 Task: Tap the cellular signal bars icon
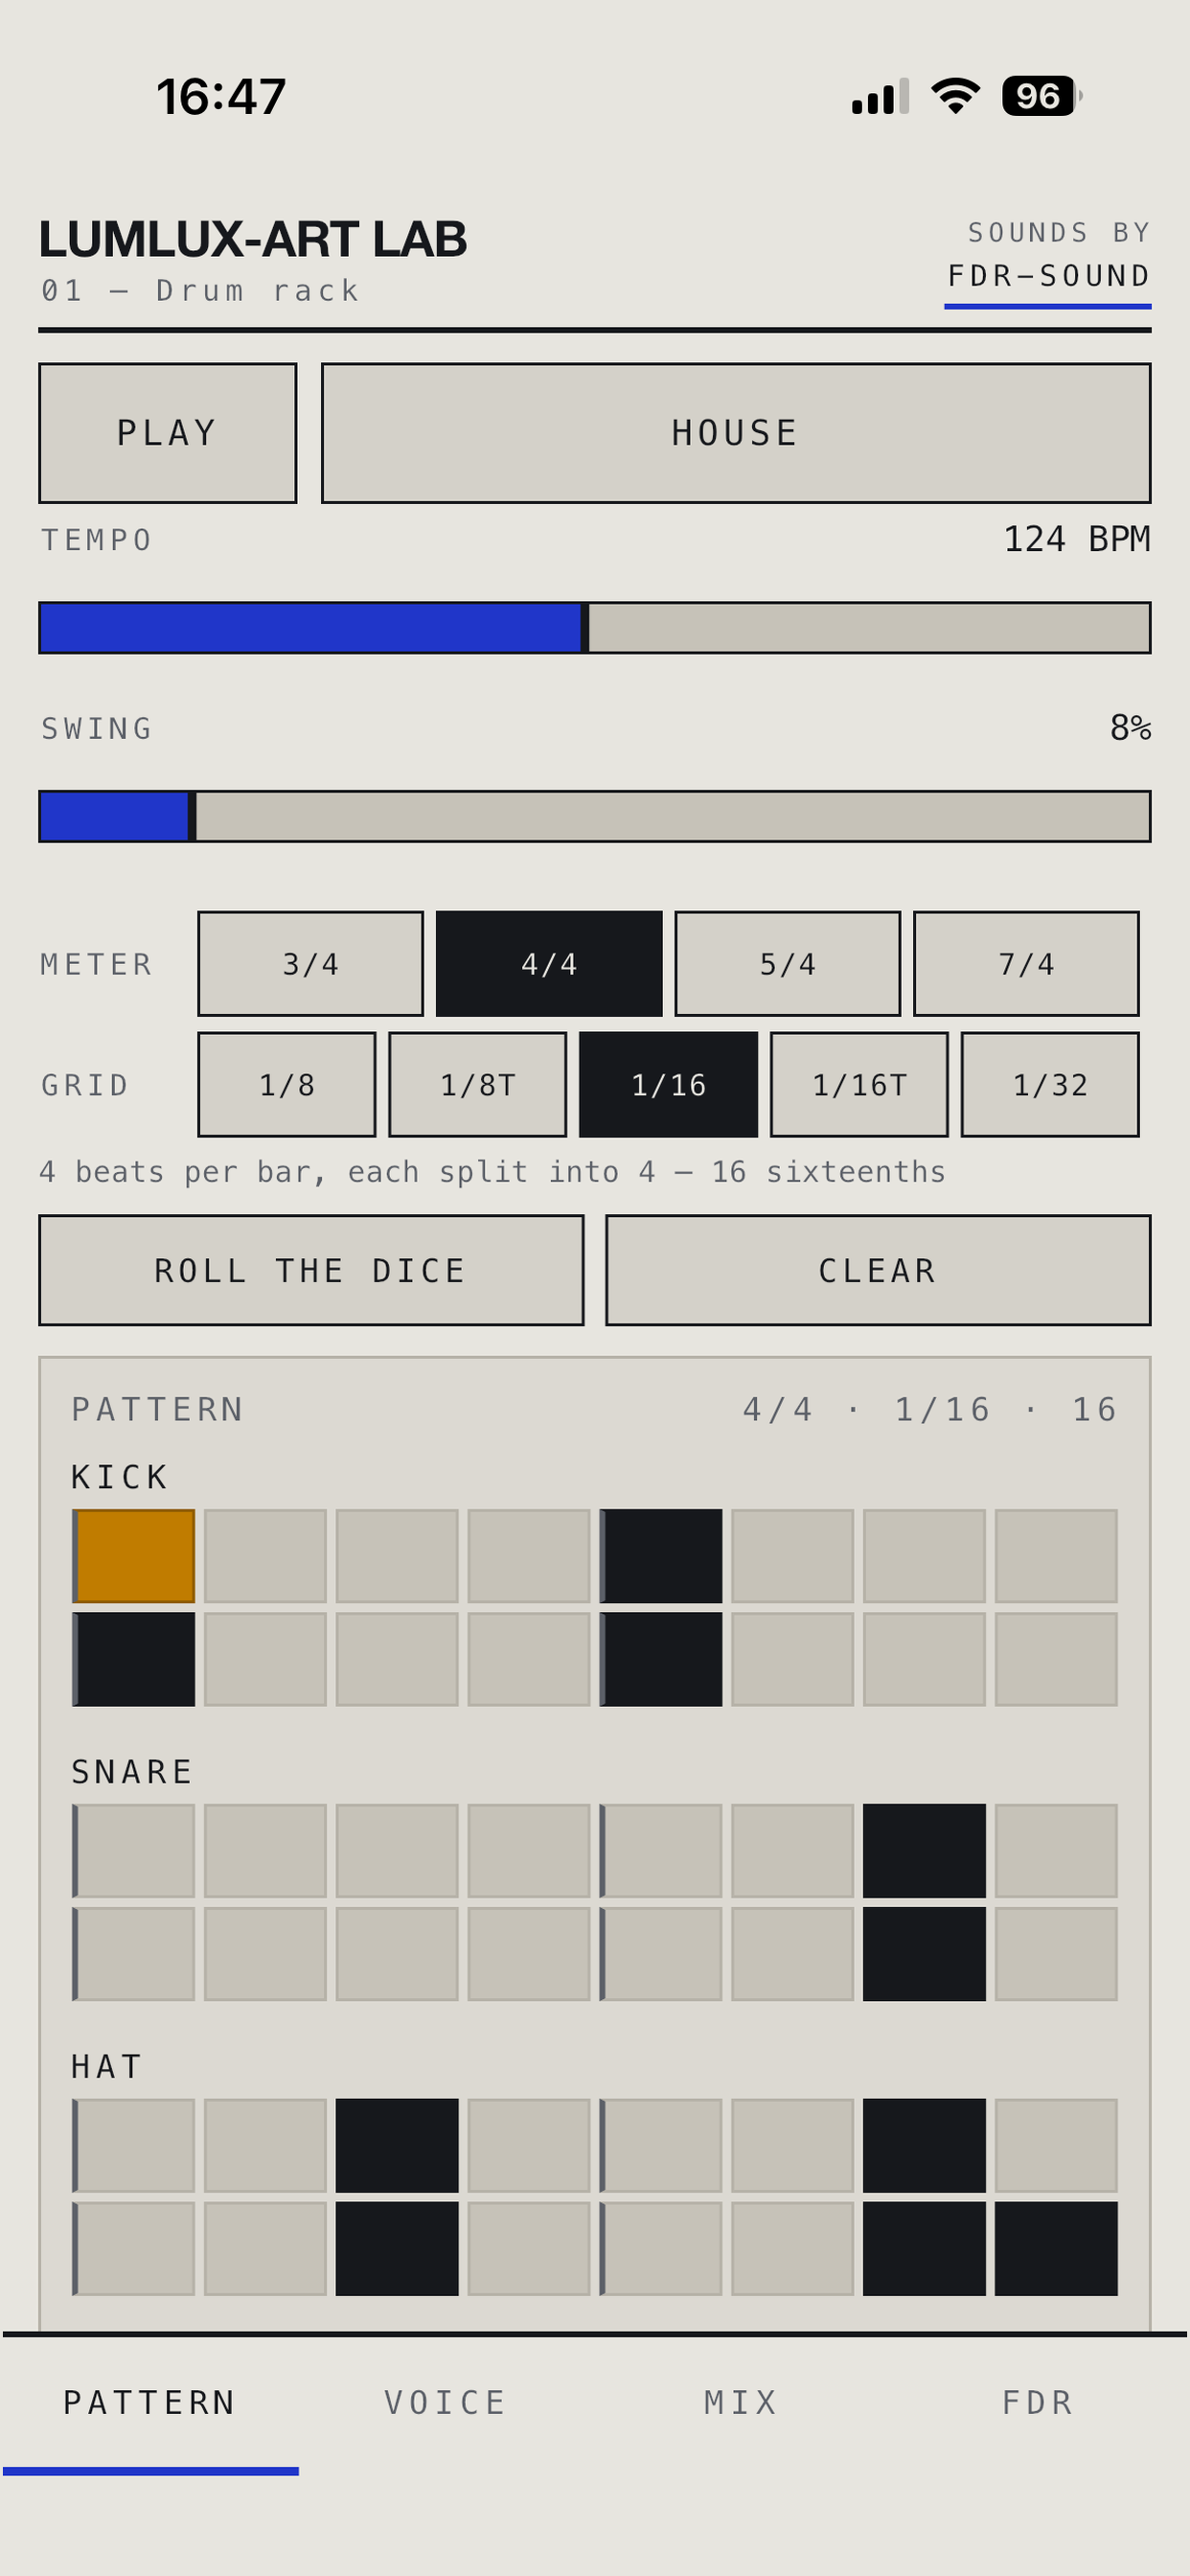[x=880, y=96]
